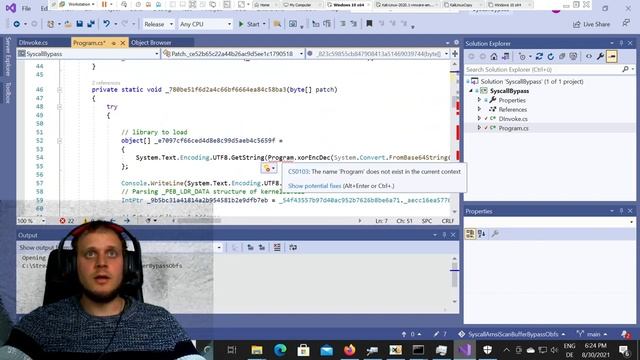Click Property Pages wrench in Properties panel
The height and width of the screenshot is (360, 640).
pyautogui.click(x=495, y=234)
